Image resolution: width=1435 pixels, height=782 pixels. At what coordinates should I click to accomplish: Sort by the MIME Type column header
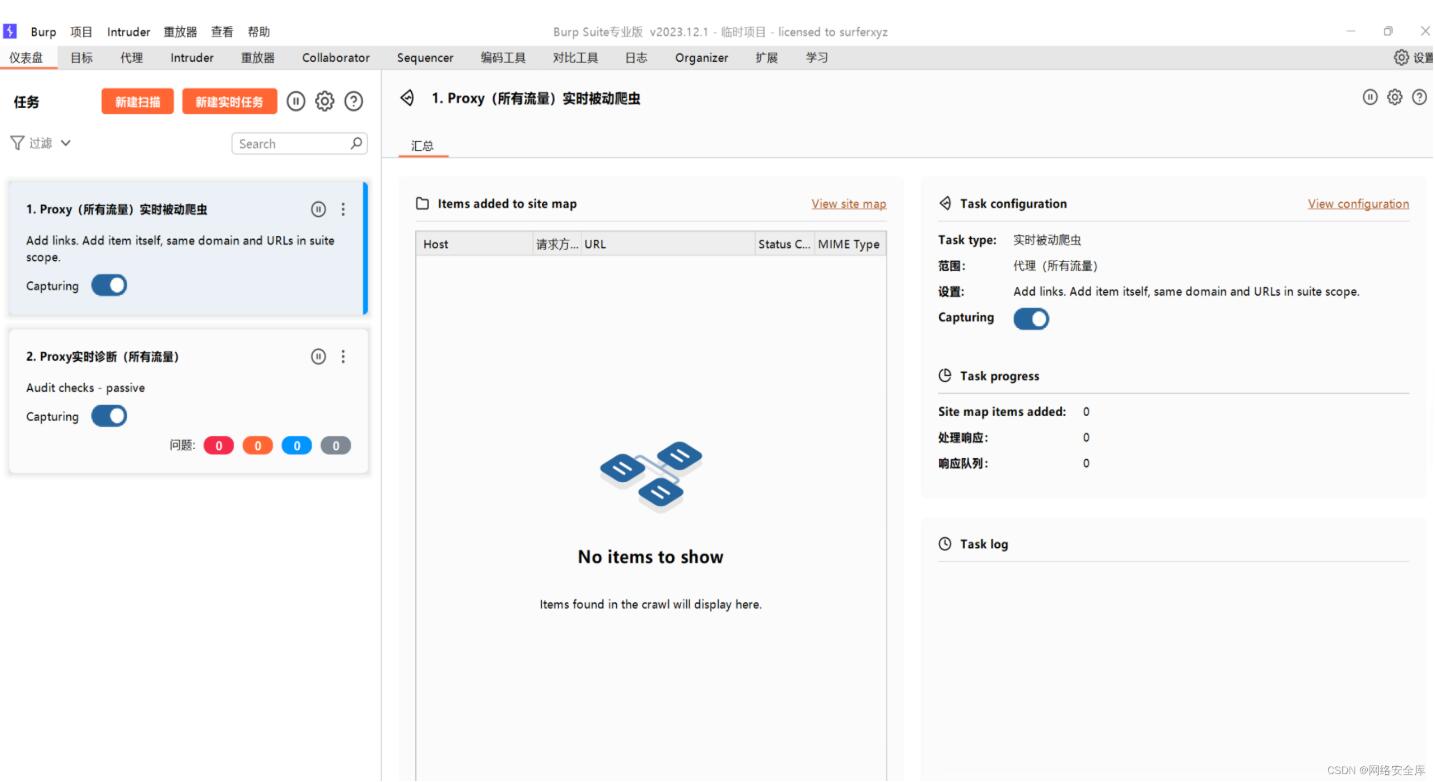[850, 244]
